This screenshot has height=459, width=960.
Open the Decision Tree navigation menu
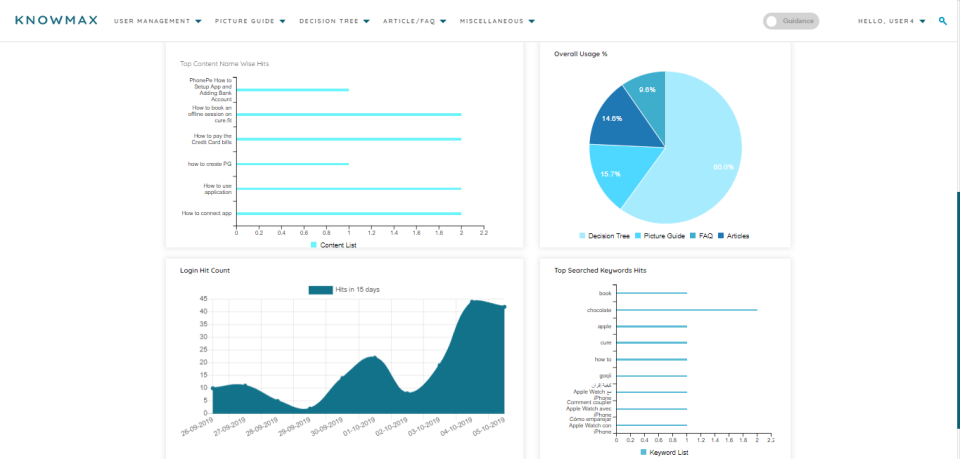click(334, 21)
